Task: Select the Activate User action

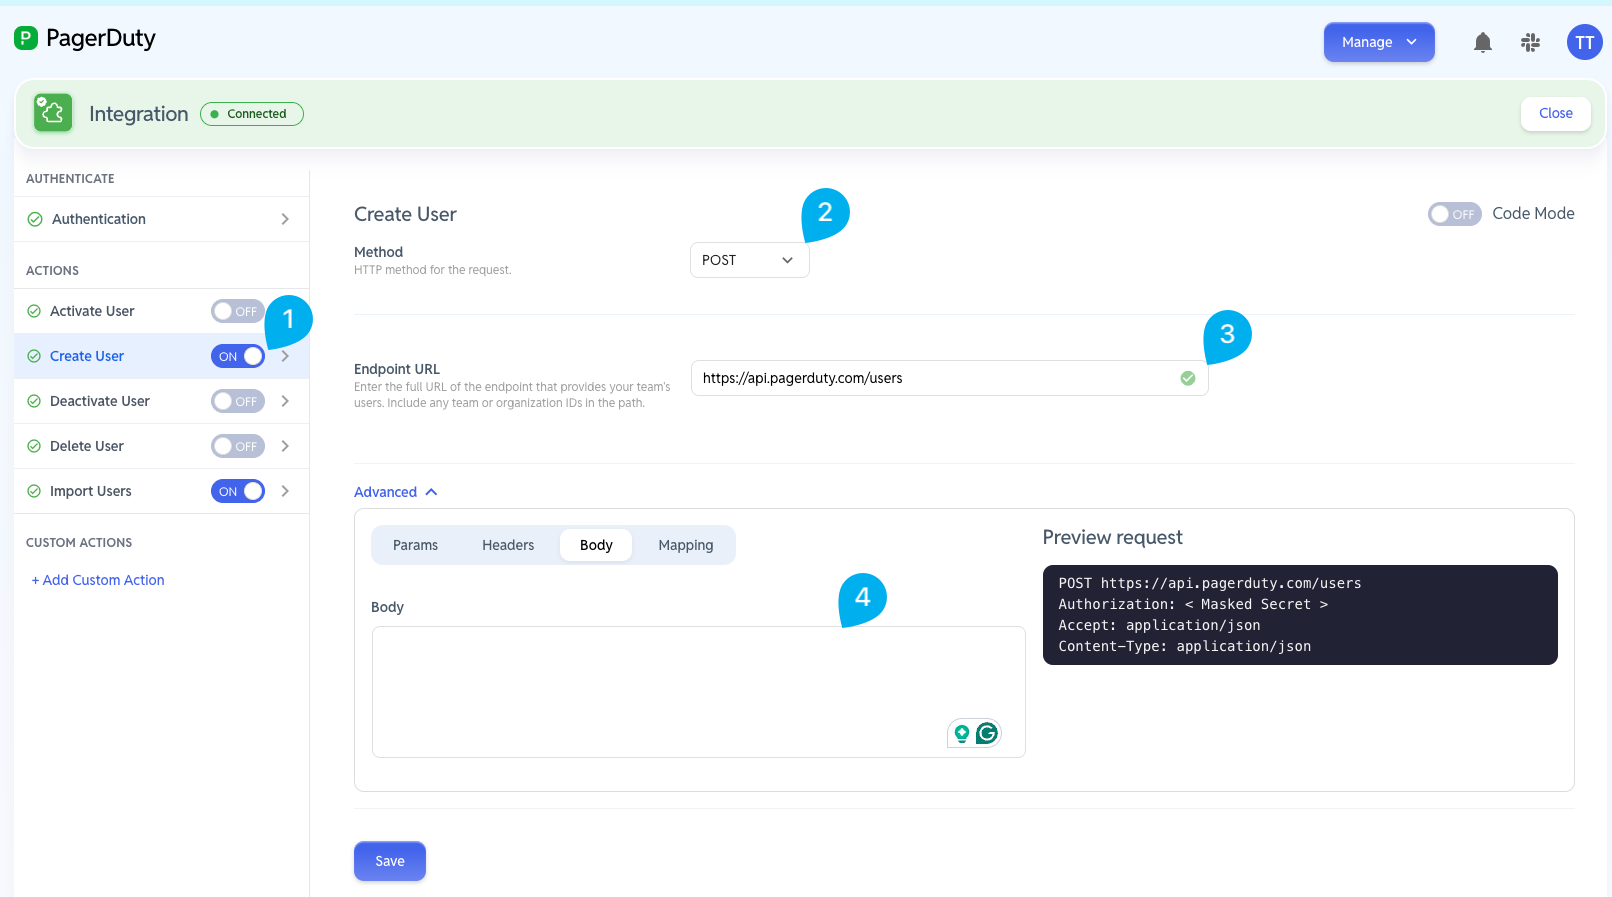Action: [x=92, y=311]
